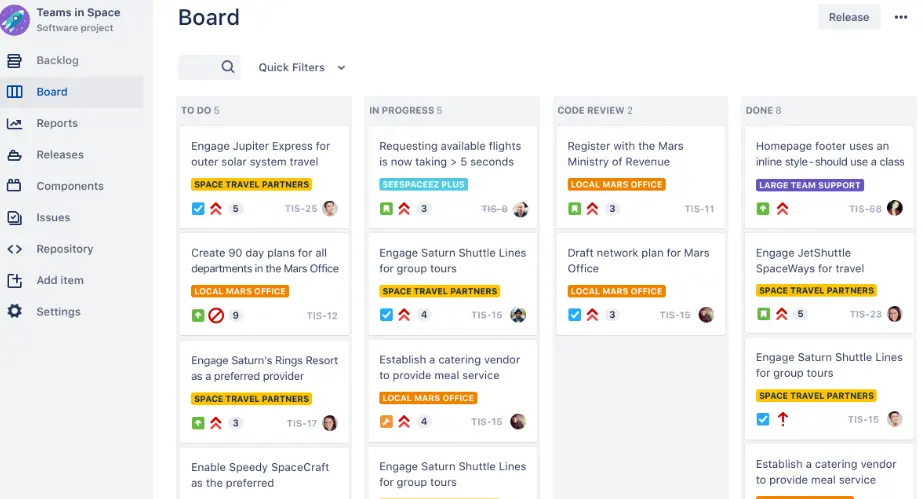This screenshot has height=499, width=923.
Task: Click the blue checkbox on Engage Jupiter Express card
Action: tap(198, 209)
